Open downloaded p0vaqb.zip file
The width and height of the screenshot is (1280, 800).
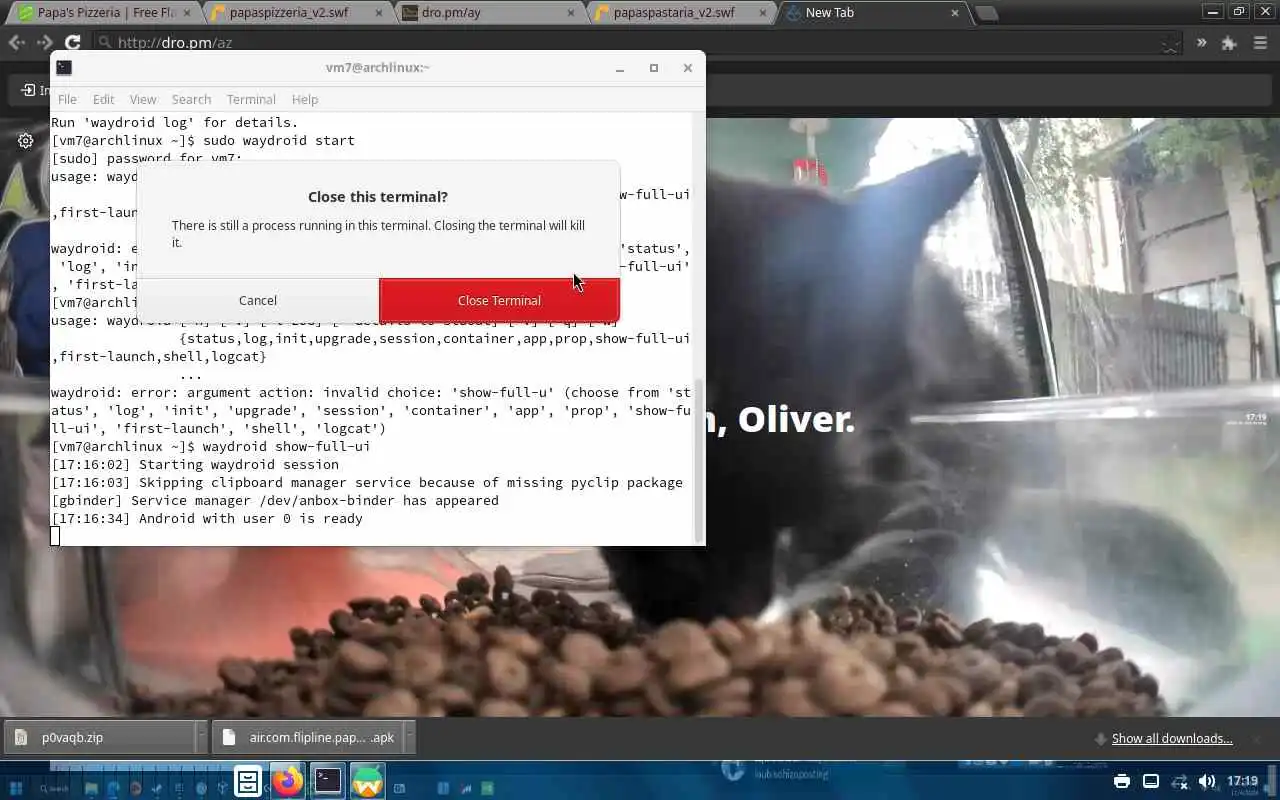tap(98, 737)
